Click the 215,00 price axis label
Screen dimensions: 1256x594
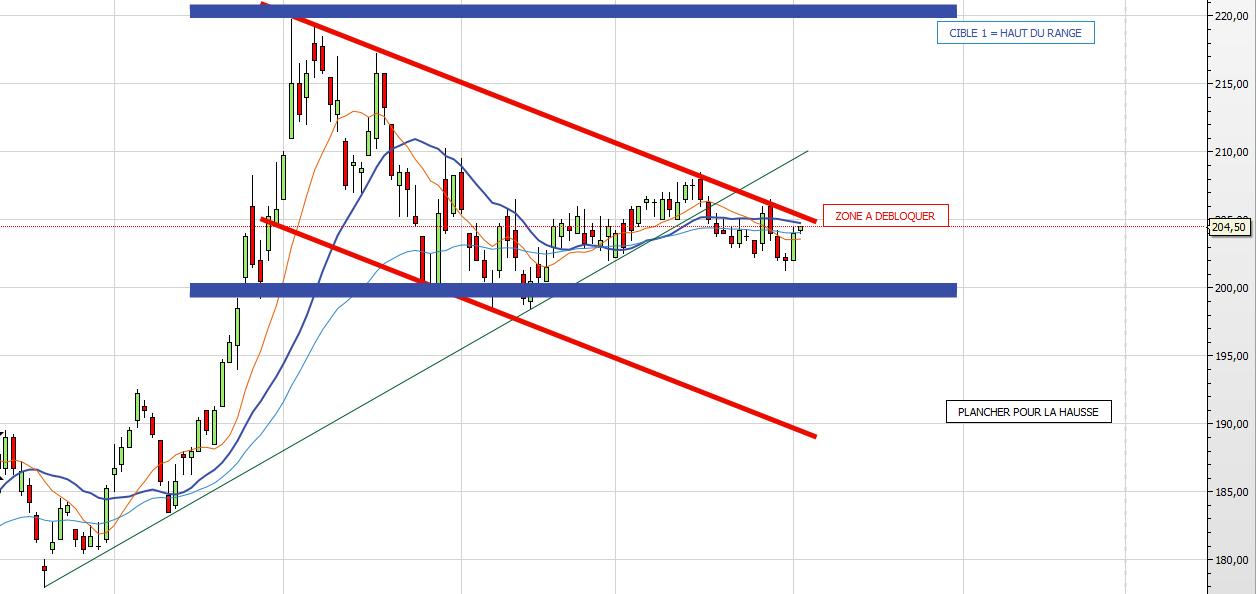(x=1230, y=84)
